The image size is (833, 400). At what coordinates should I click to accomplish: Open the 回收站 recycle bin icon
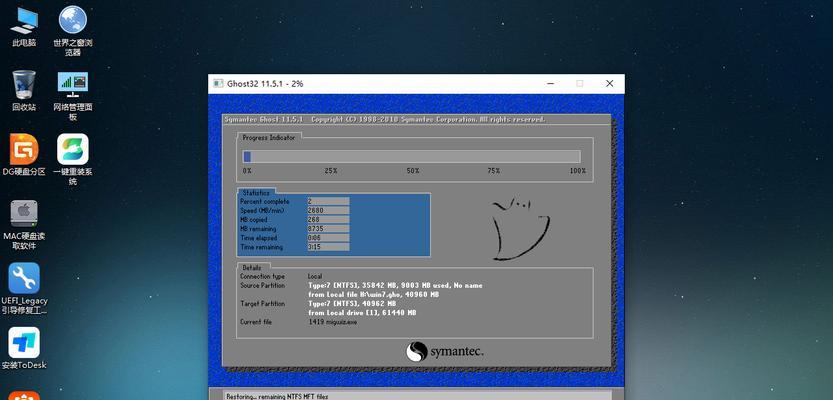click(24, 90)
